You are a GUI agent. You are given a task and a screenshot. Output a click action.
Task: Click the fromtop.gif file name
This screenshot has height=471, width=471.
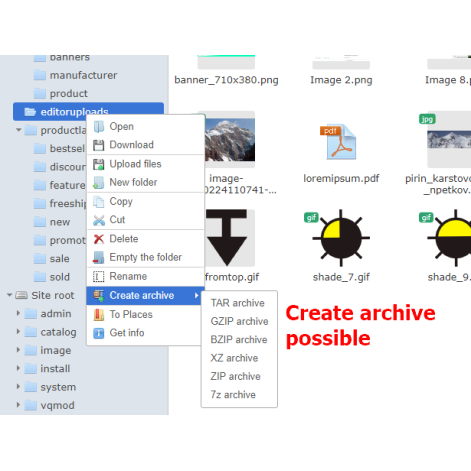click(x=232, y=277)
